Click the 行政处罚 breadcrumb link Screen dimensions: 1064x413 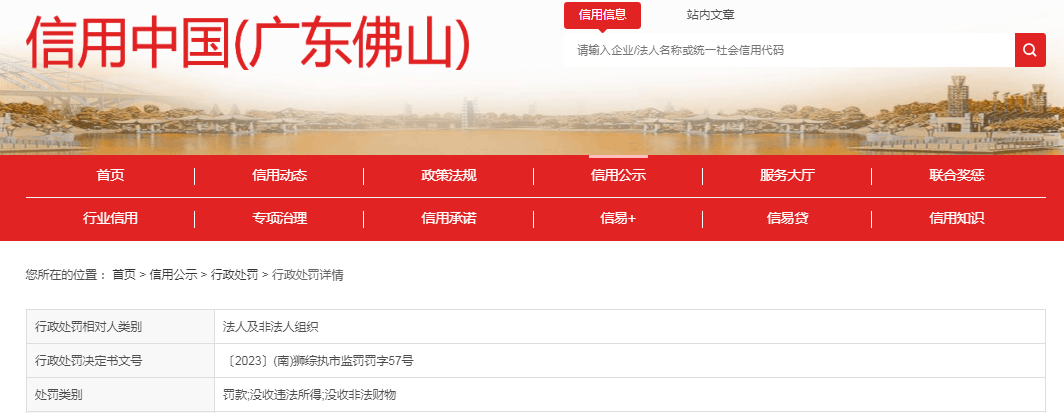pos(235,275)
